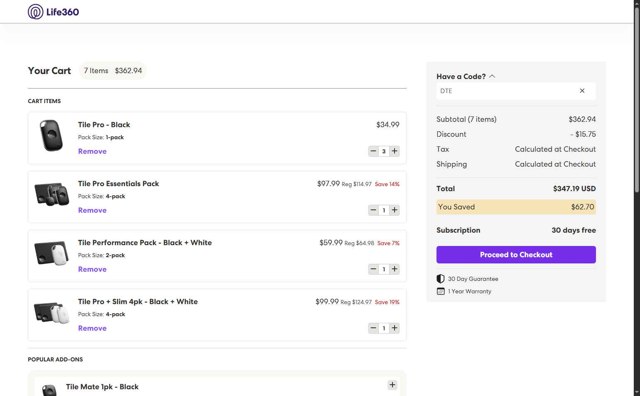
Task: Click the 1 Year Warranty icon
Action: click(440, 291)
